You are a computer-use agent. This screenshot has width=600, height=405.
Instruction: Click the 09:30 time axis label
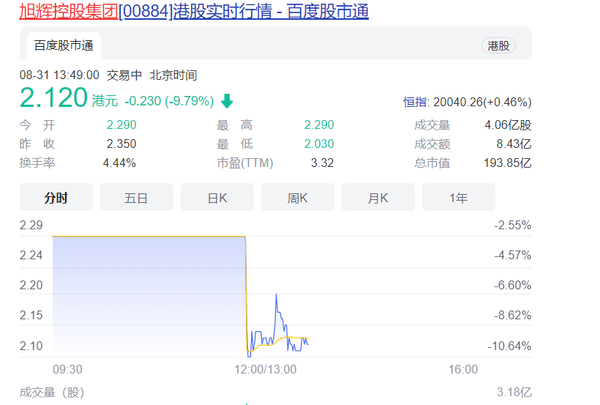[67, 369]
